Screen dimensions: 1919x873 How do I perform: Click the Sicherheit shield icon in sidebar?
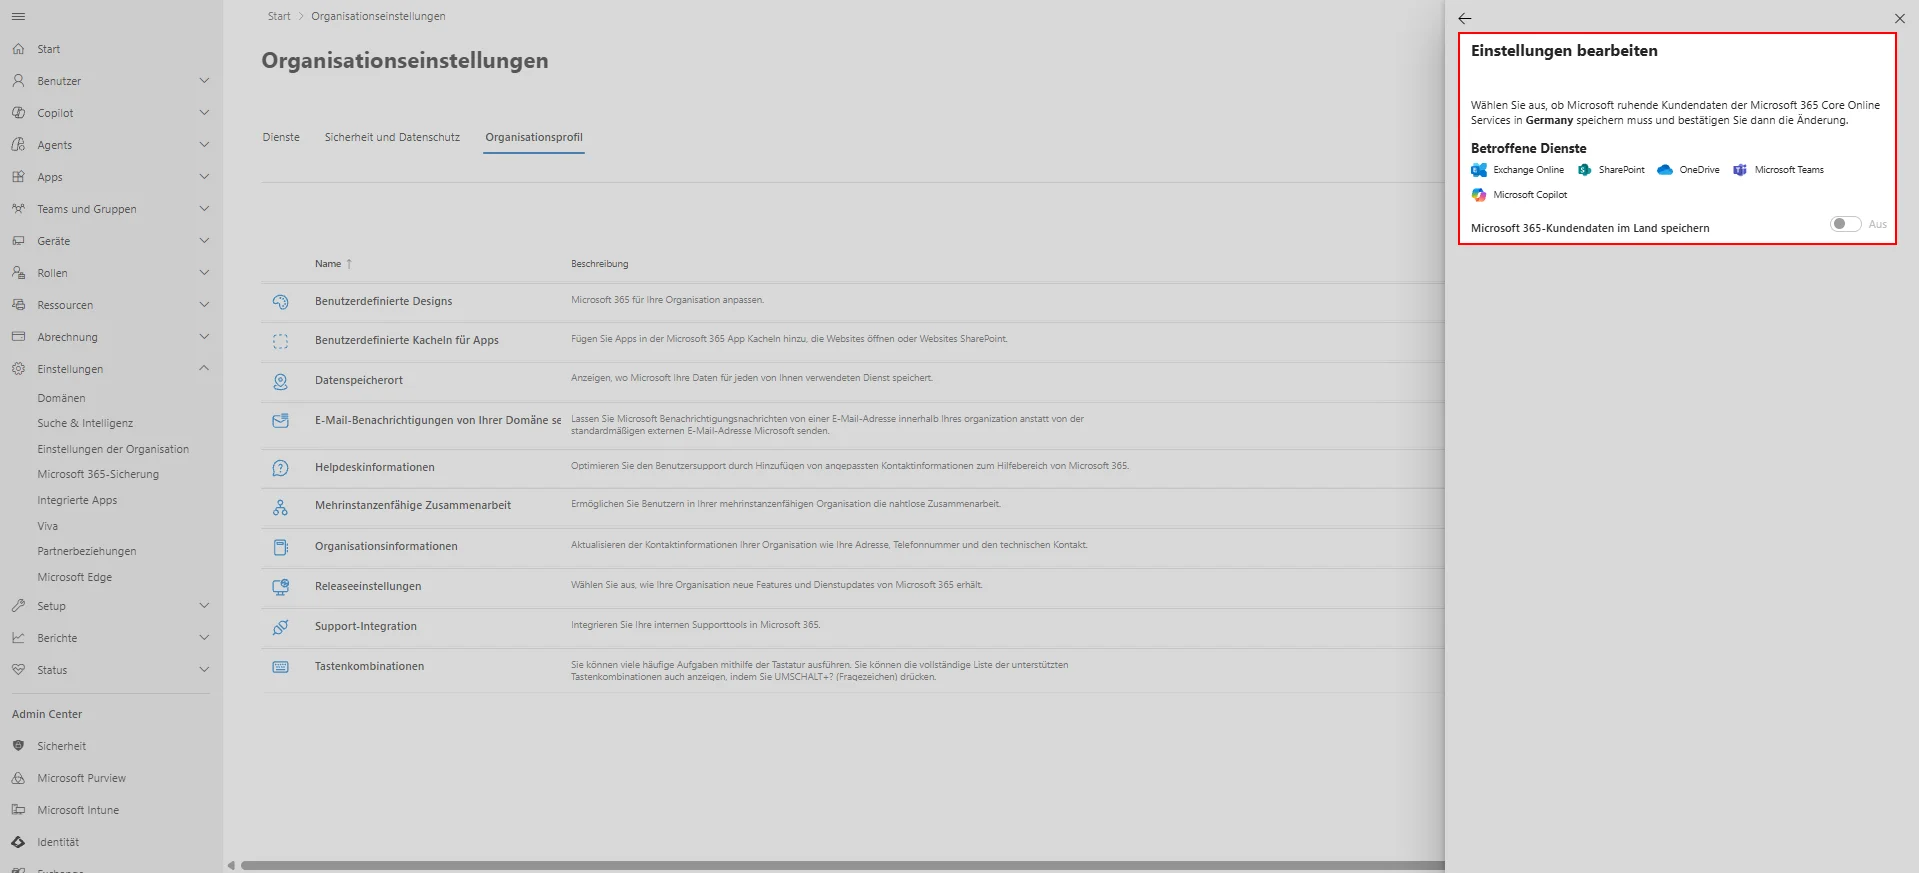pyautogui.click(x=18, y=746)
